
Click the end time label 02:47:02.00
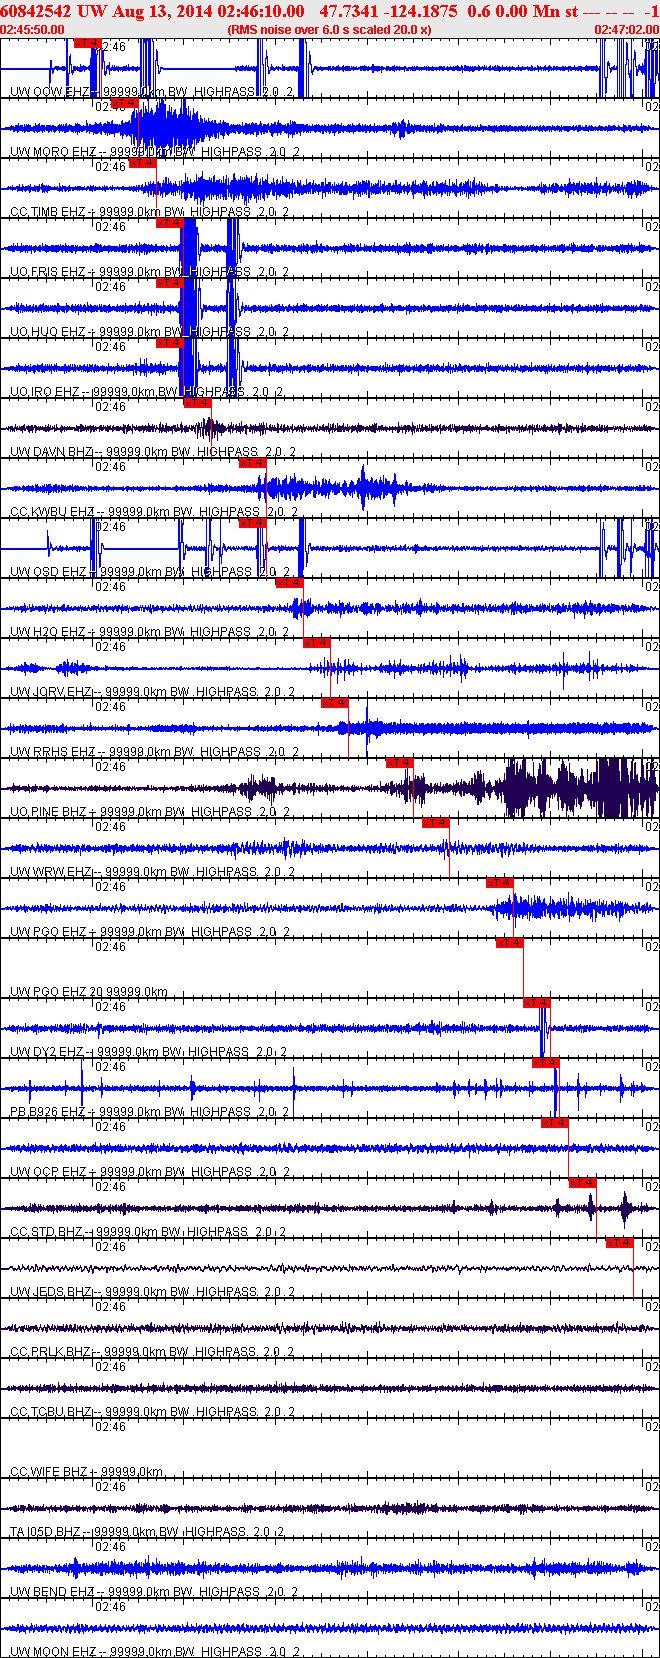(x=626, y=30)
